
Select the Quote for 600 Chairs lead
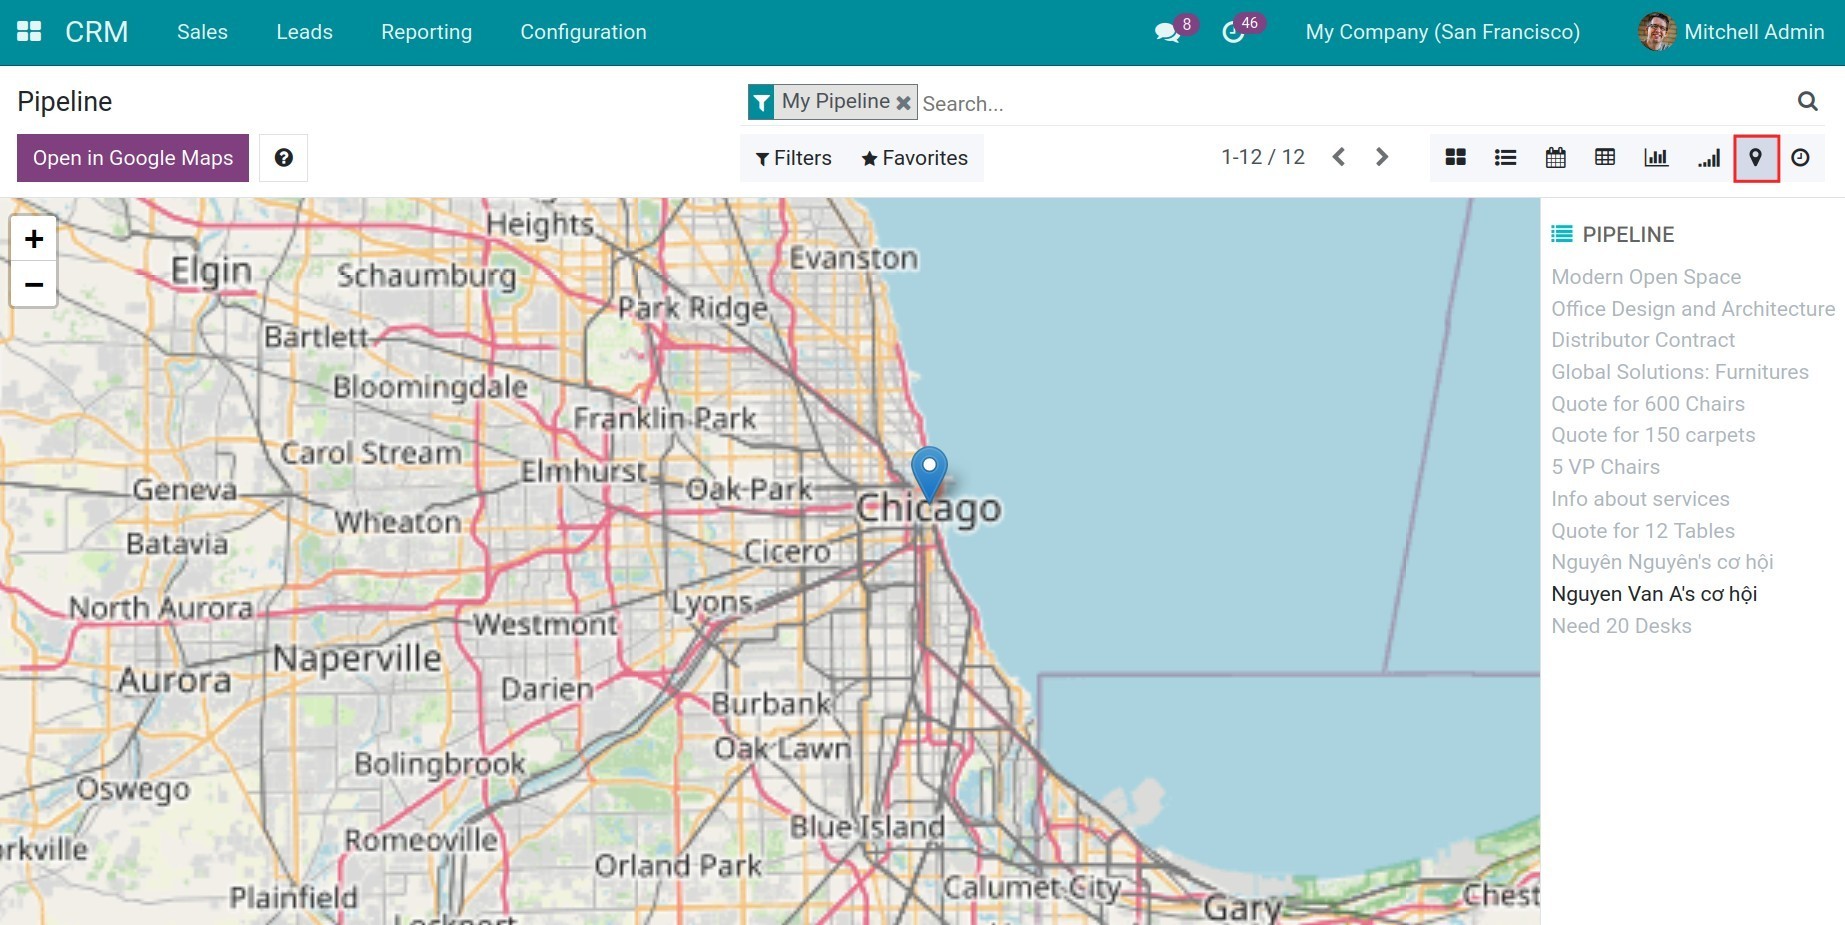click(1648, 404)
